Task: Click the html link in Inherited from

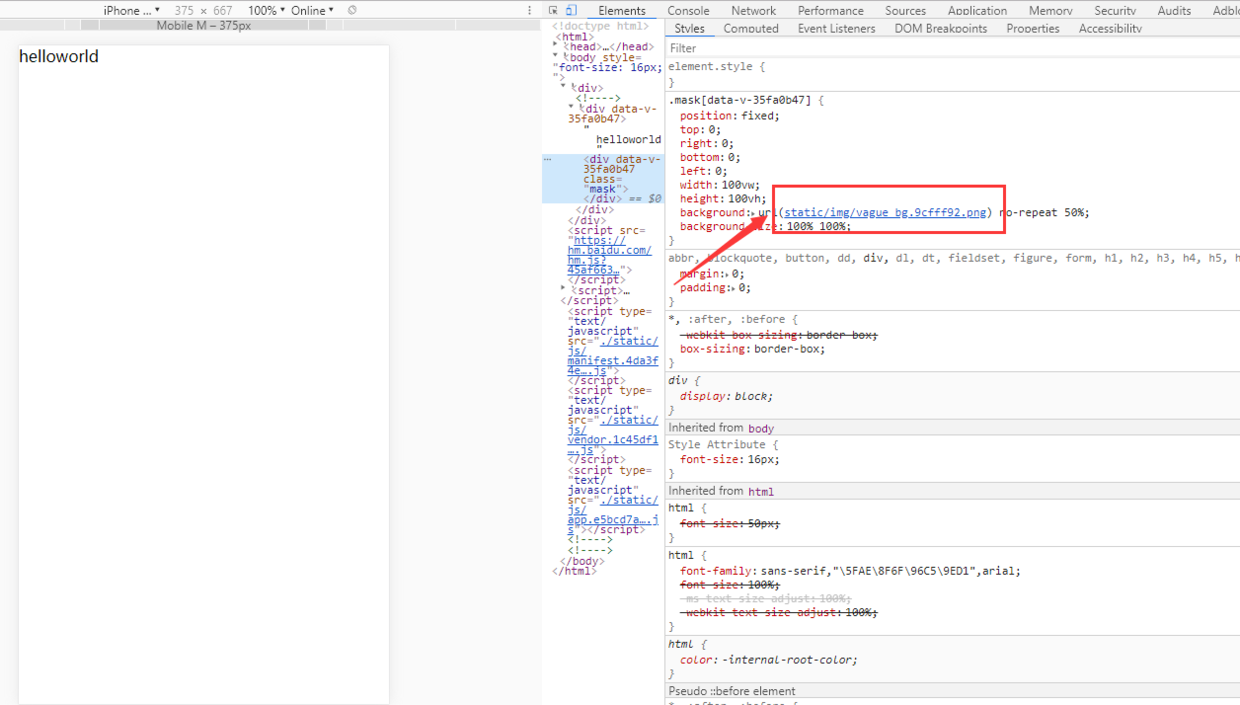Action: coord(760,491)
